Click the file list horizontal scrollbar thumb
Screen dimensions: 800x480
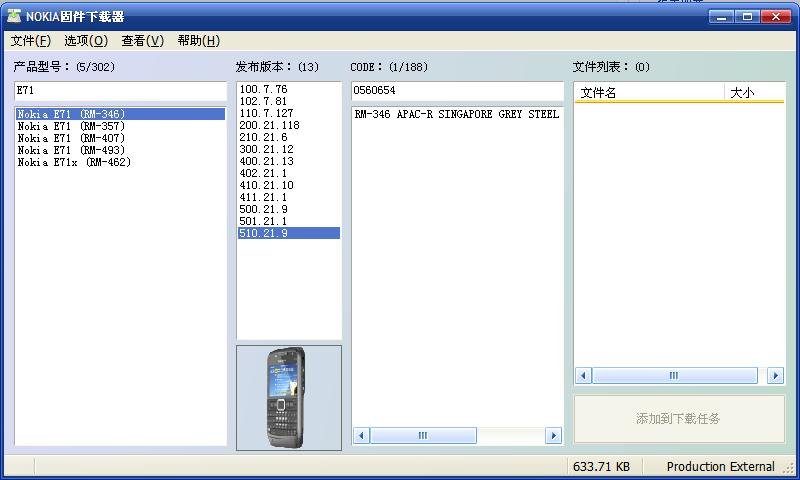pyautogui.click(x=674, y=376)
